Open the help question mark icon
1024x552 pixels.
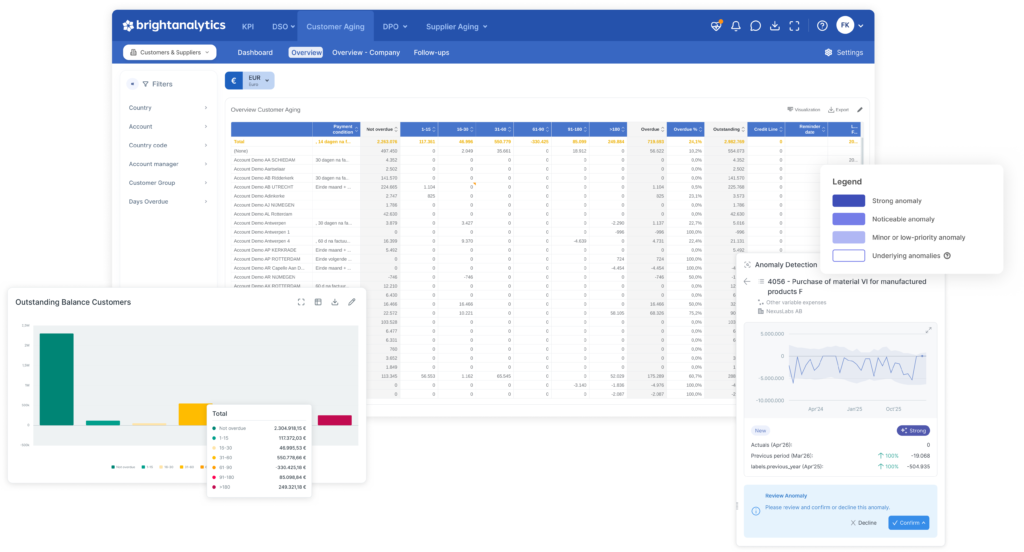[x=822, y=26]
